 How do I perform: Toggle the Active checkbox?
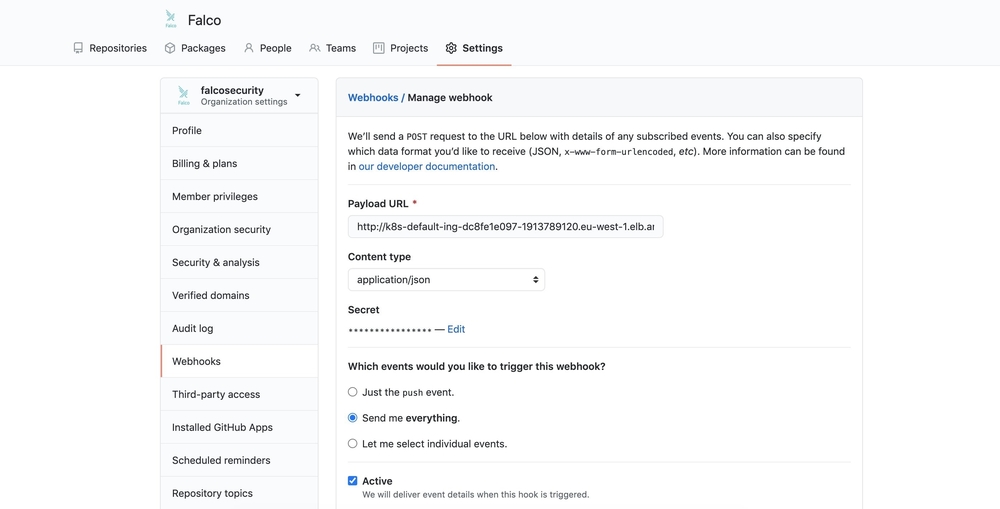click(353, 480)
